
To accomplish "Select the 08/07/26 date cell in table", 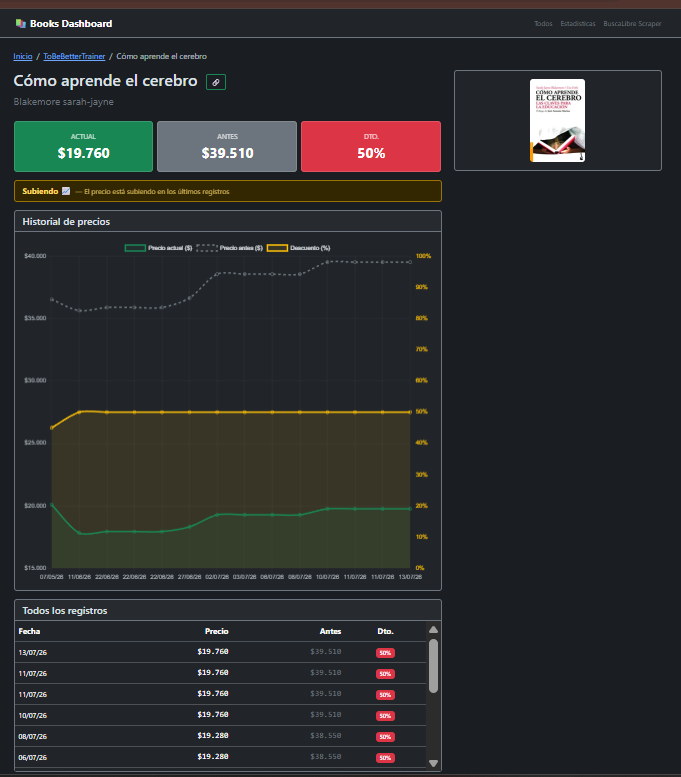I will point(33,737).
